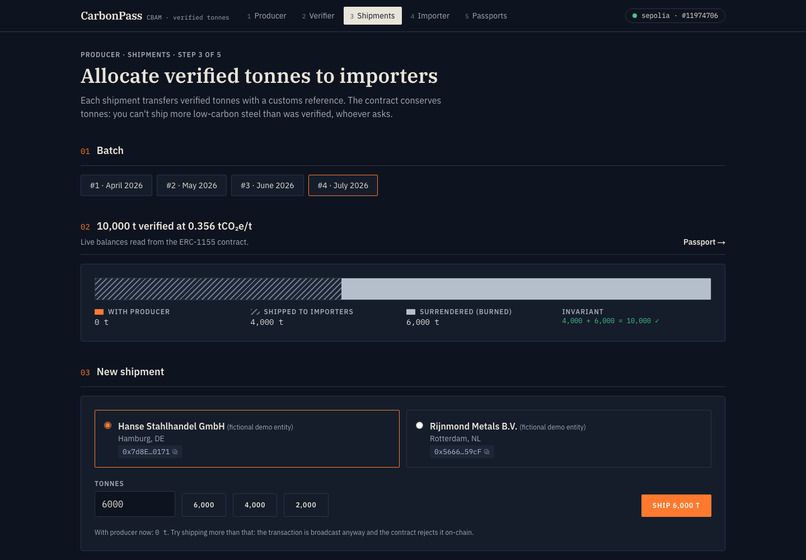
Task: Focus the Tonnes input field
Action: point(135,504)
